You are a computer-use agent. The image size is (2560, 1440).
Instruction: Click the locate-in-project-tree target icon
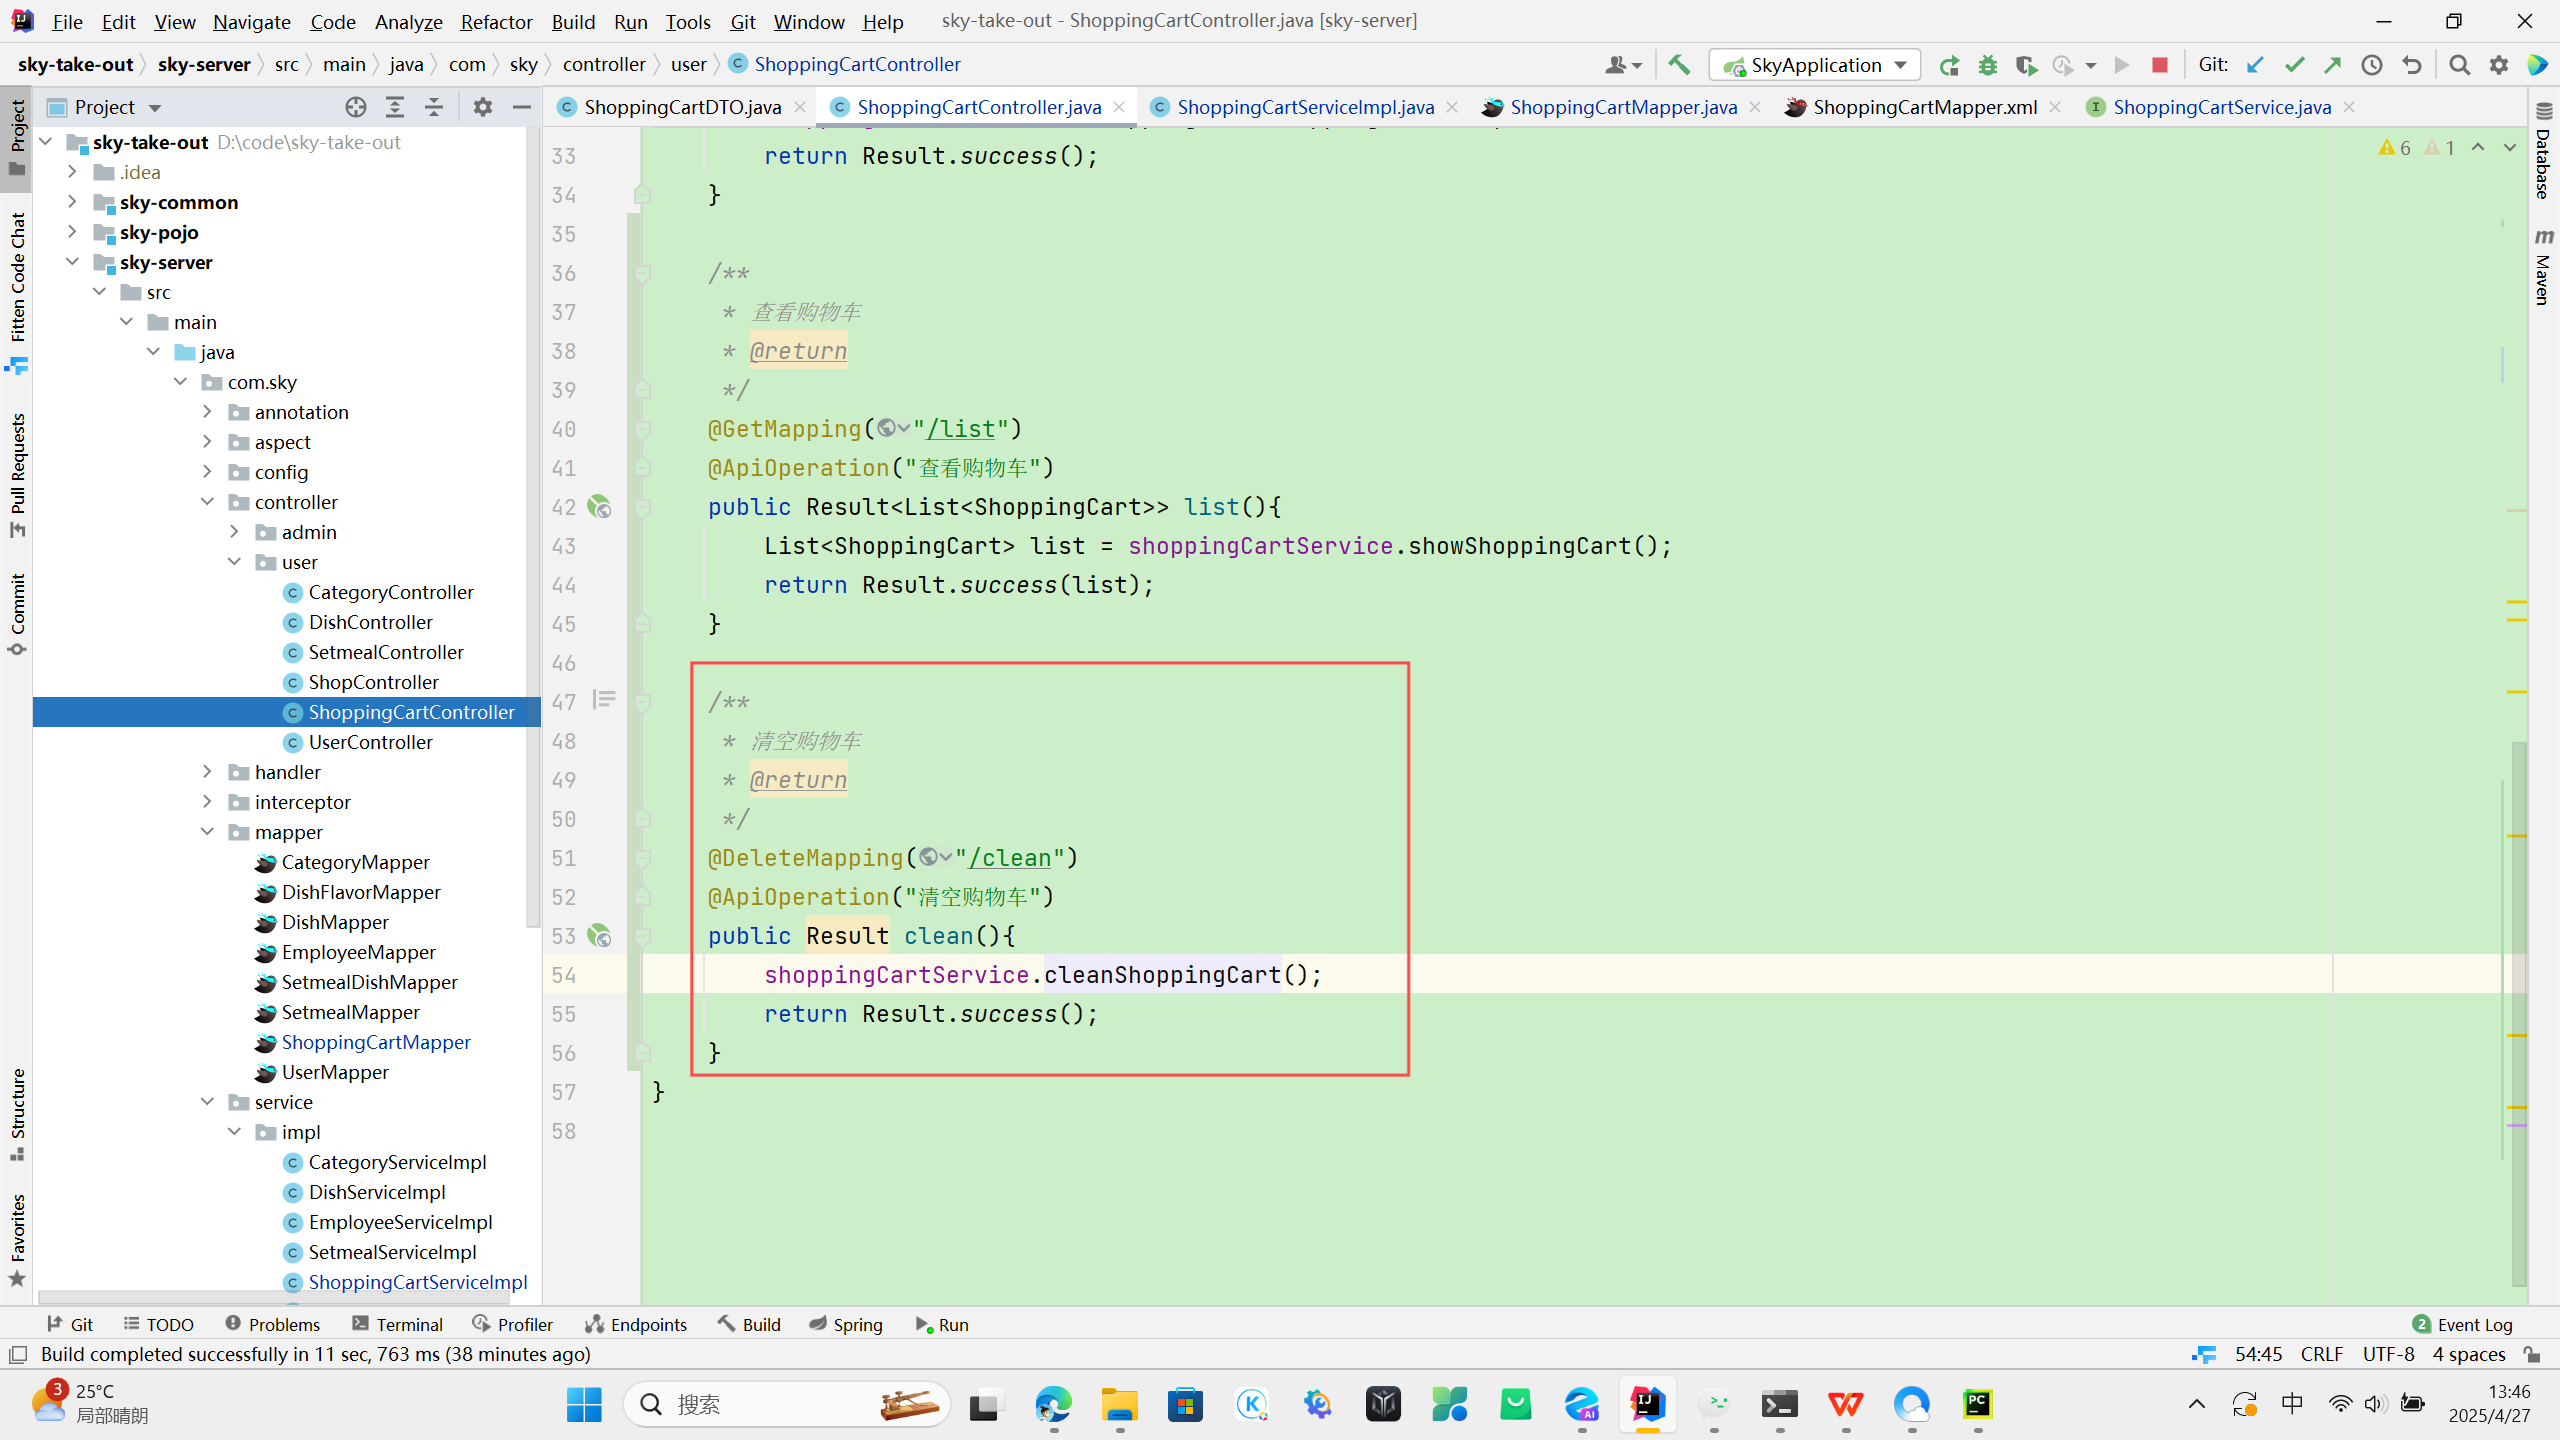click(356, 107)
